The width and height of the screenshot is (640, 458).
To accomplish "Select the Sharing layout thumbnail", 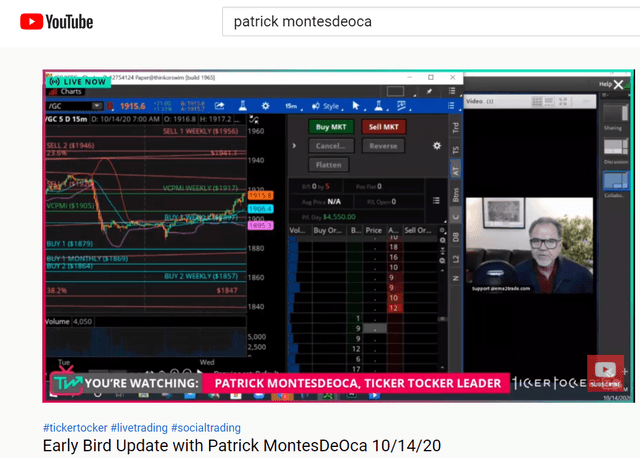I will click(x=616, y=113).
